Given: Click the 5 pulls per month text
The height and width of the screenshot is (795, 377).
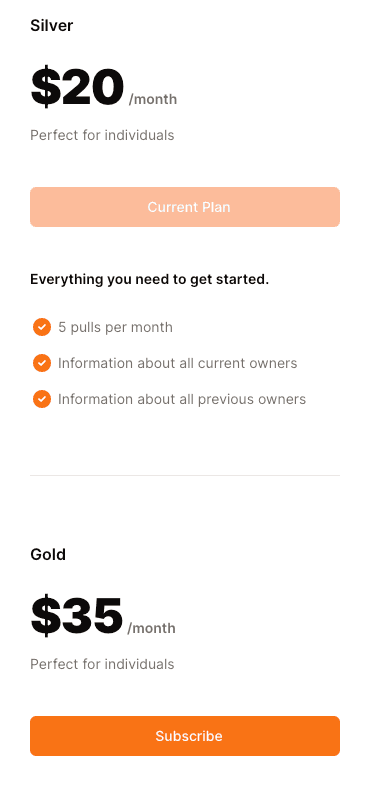Looking at the screenshot, I should pos(116,328).
